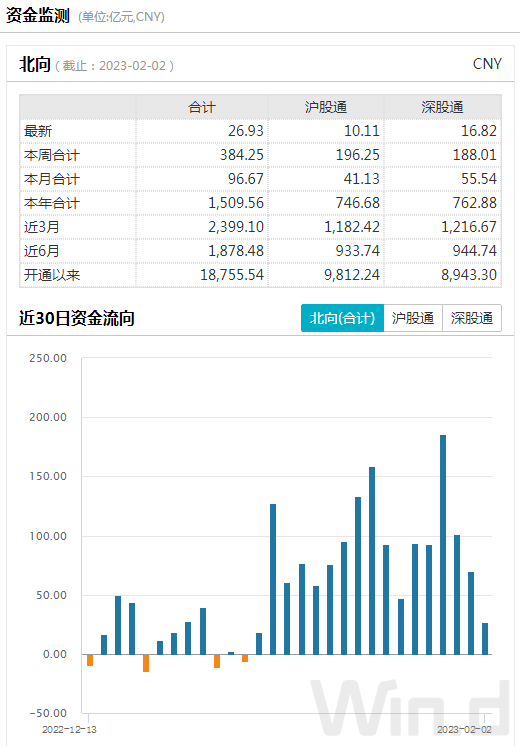
Task: Click the unit note (单位:亿元,CNY)
Action: click(x=121, y=17)
